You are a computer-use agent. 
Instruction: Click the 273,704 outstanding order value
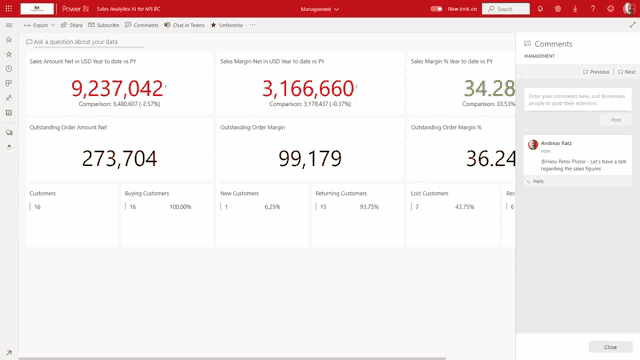click(x=119, y=158)
